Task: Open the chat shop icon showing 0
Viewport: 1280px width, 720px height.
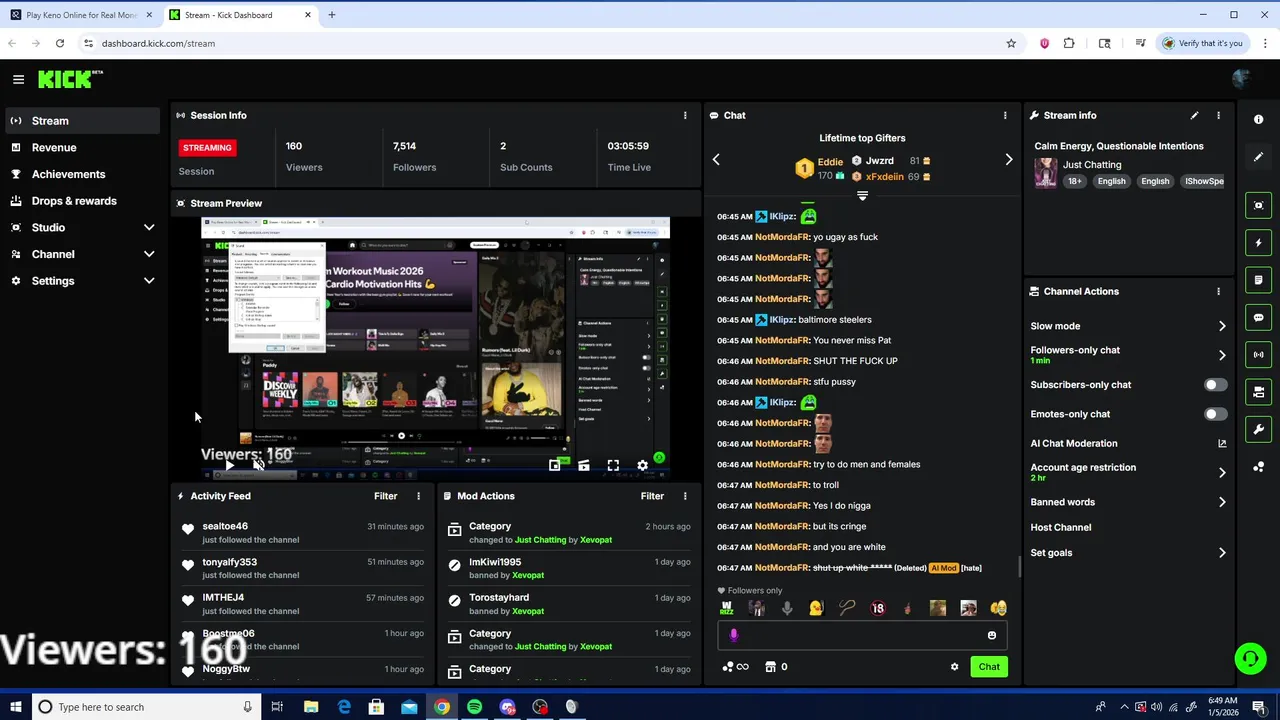Action: pyautogui.click(x=776, y=667)
